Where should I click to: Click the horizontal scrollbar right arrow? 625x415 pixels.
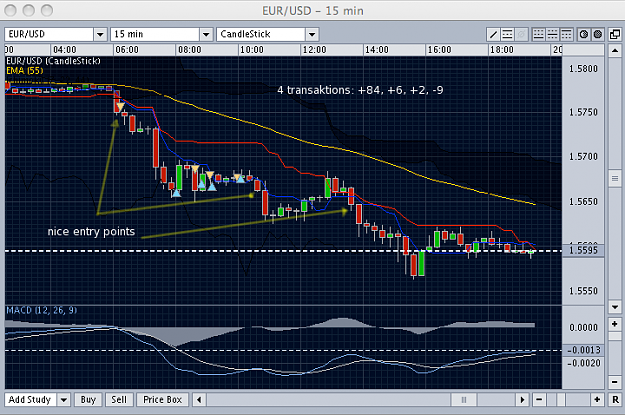click(x=522, y=399)
